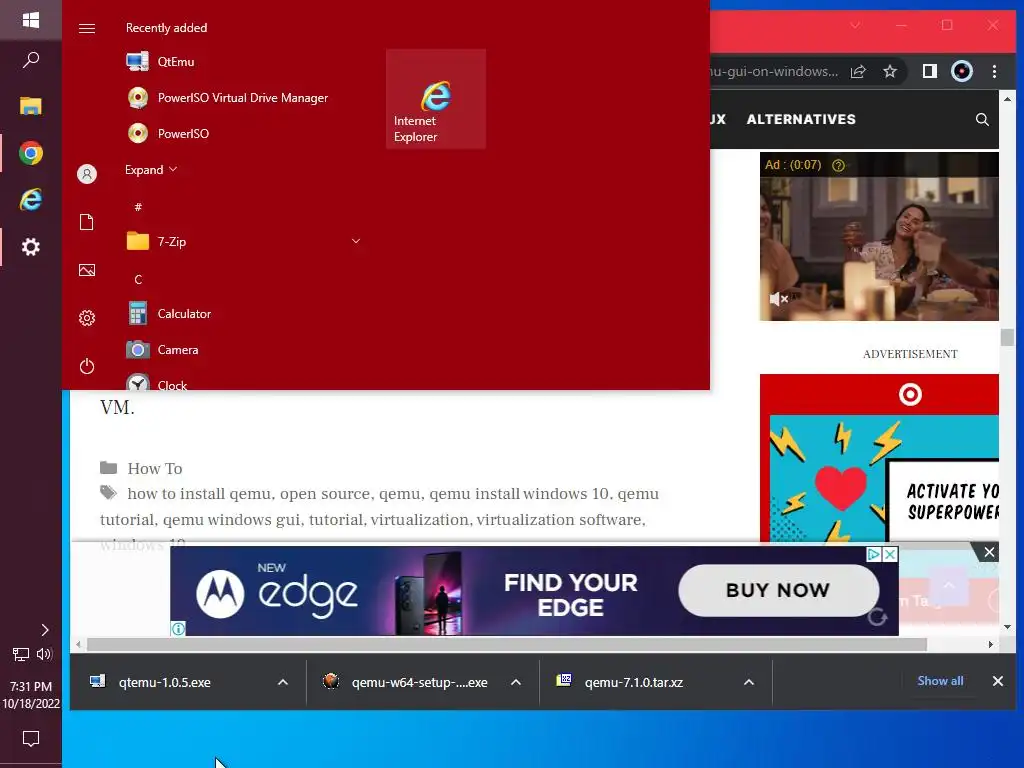Click the vertical page scrollbar thumb
The width and height of the screenshot is (1024, 768).
(x=1007, y=338)
